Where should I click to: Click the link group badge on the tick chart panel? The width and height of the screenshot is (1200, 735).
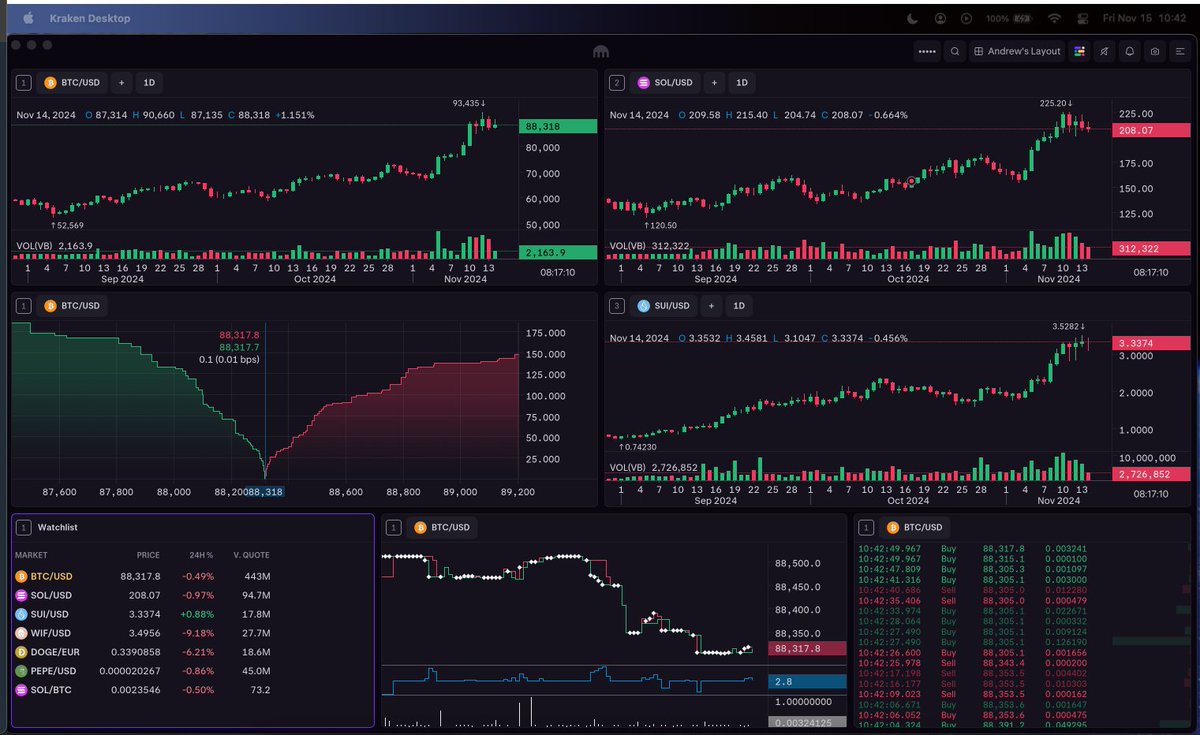(x=393, y=526)
